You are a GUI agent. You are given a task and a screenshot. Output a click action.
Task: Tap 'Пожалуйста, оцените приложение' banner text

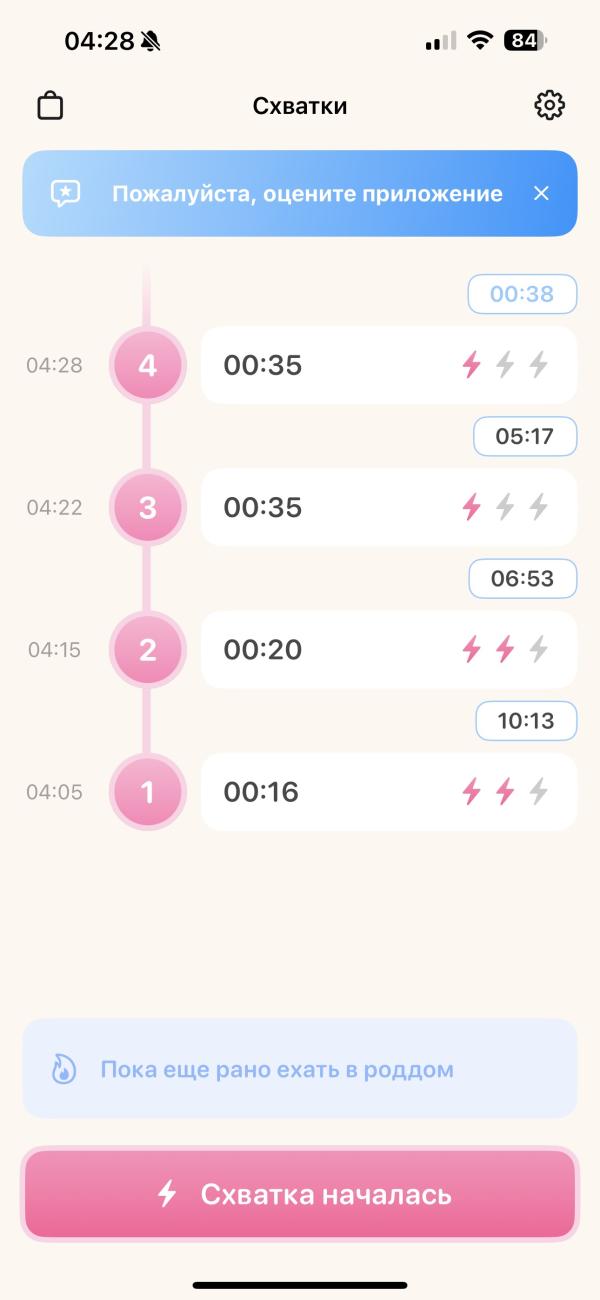[x=307, y=193]
